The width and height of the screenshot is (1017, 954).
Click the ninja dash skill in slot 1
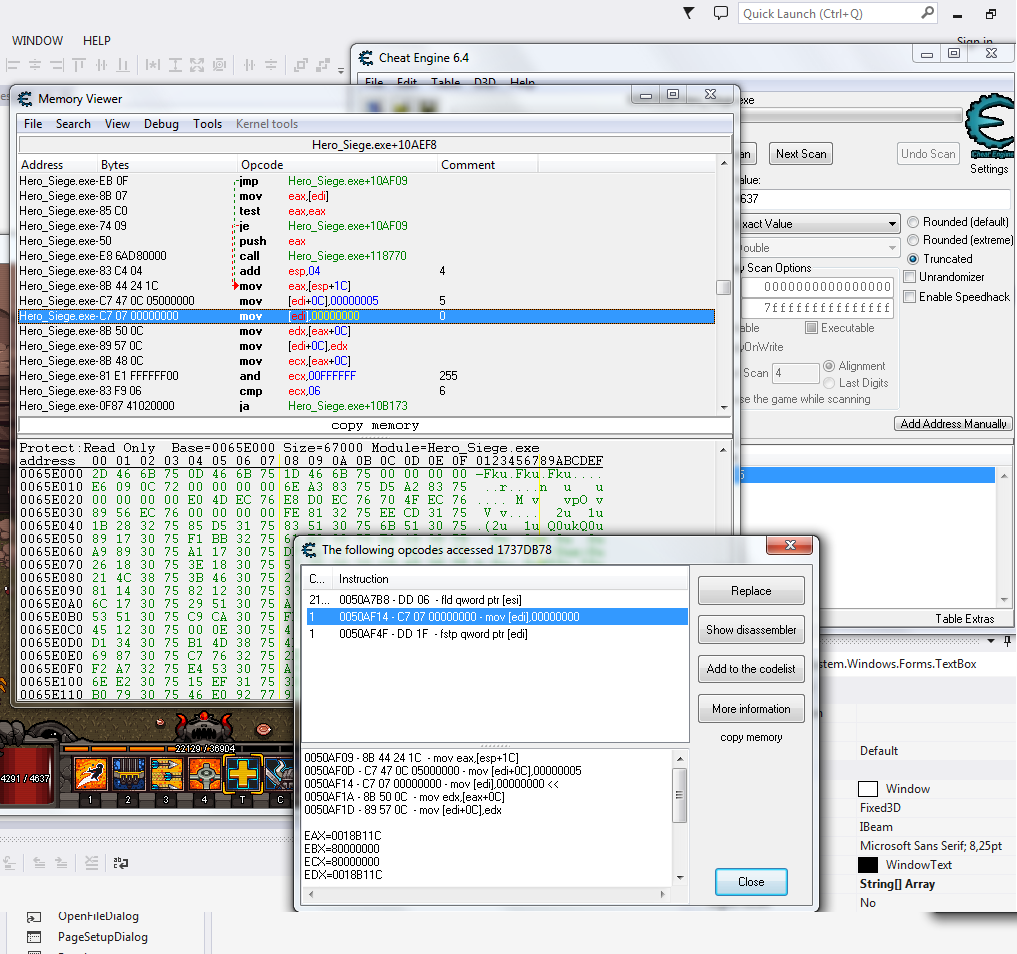point(91,774)
